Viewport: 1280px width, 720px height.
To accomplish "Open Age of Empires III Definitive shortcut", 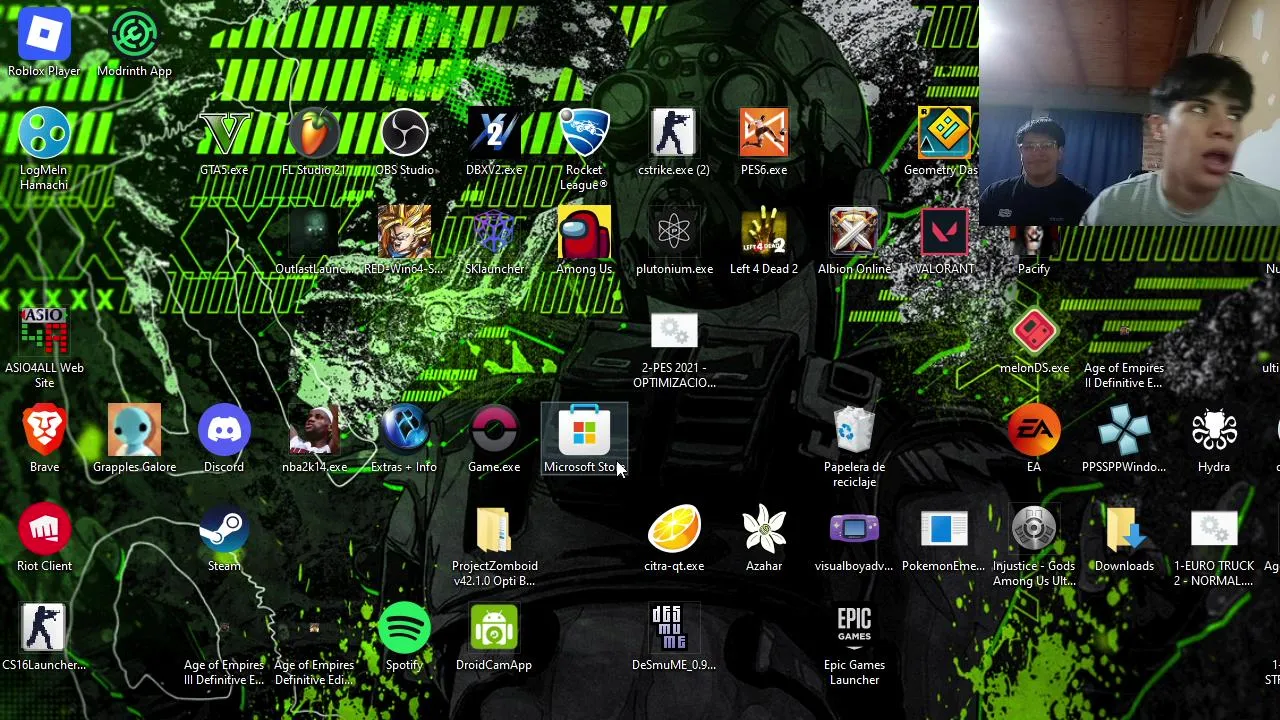I will coord(224,628).
